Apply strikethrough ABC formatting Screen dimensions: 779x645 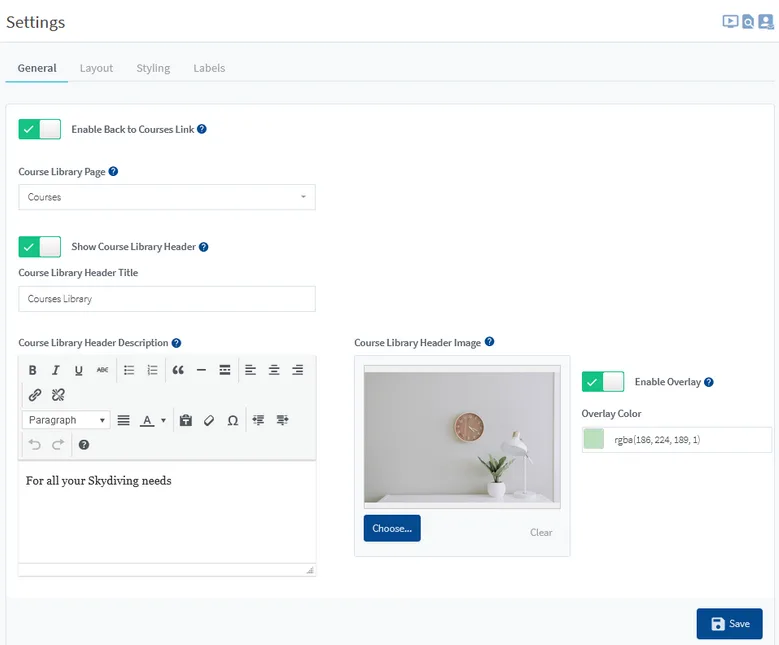(x=102, y=370)
